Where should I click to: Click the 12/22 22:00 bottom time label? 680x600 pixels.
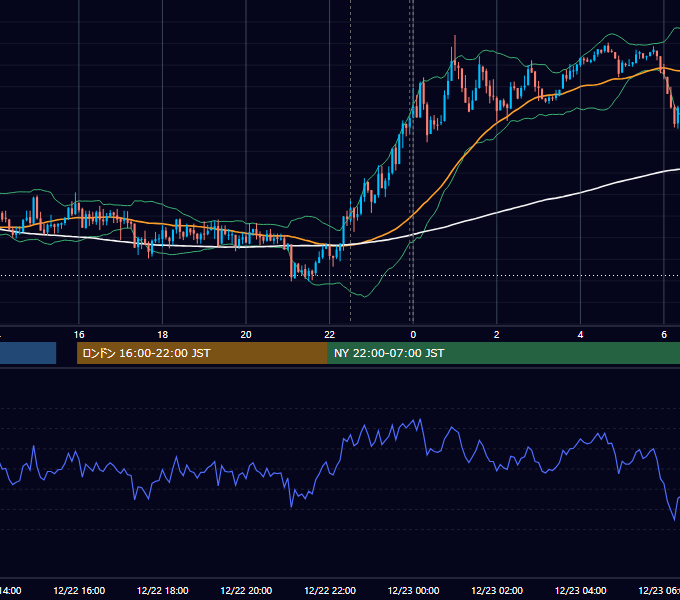tap(330, 590)
